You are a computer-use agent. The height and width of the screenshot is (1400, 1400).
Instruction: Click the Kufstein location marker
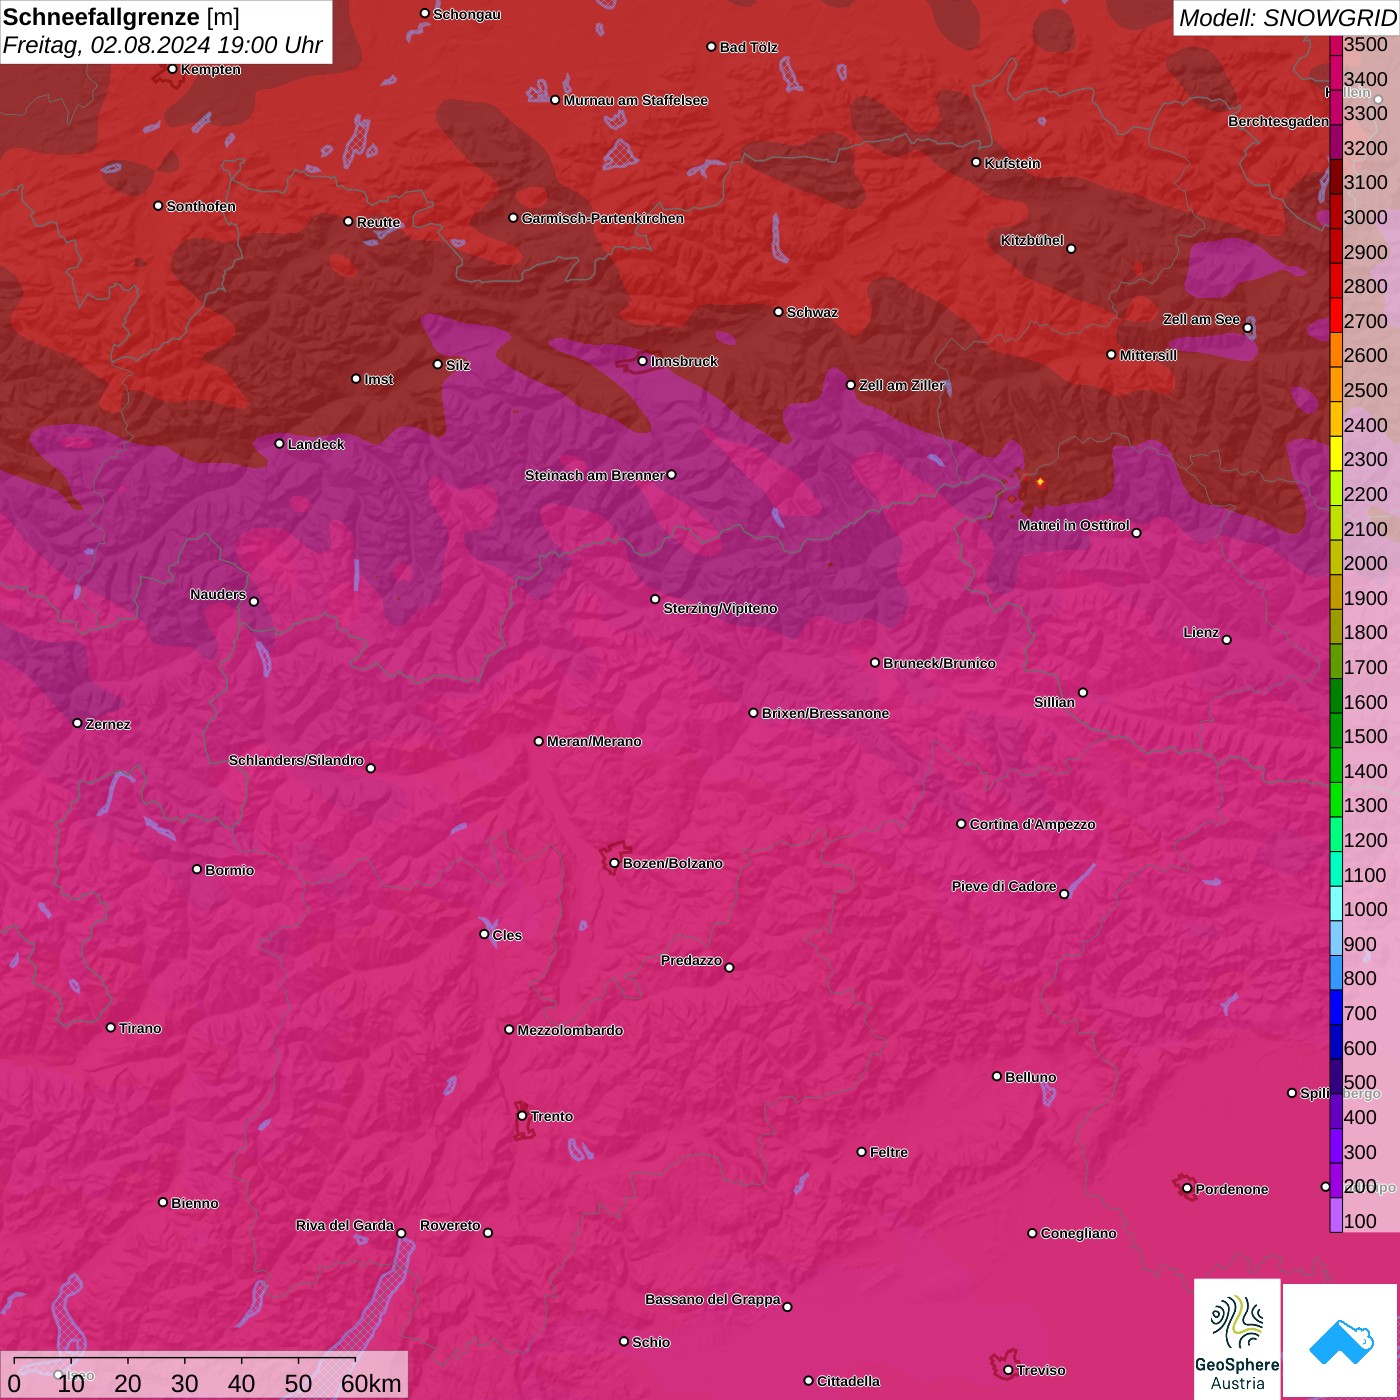point(977,162)
